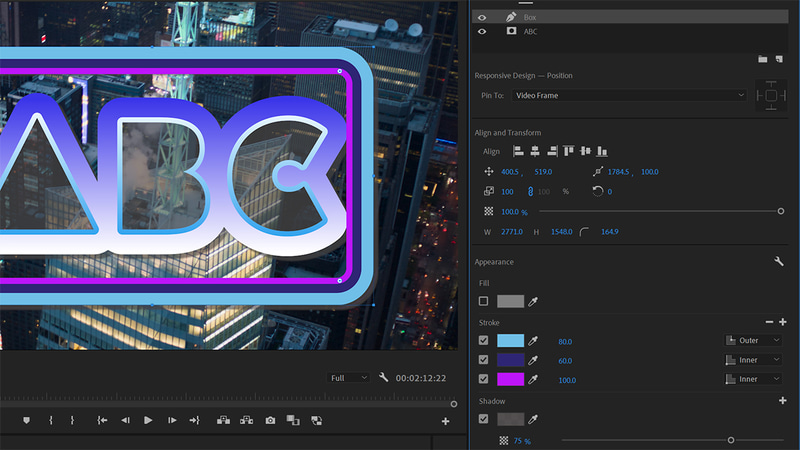Pick fill color with eyedropper
Screen dimensions: 800x450
point(535,301)
